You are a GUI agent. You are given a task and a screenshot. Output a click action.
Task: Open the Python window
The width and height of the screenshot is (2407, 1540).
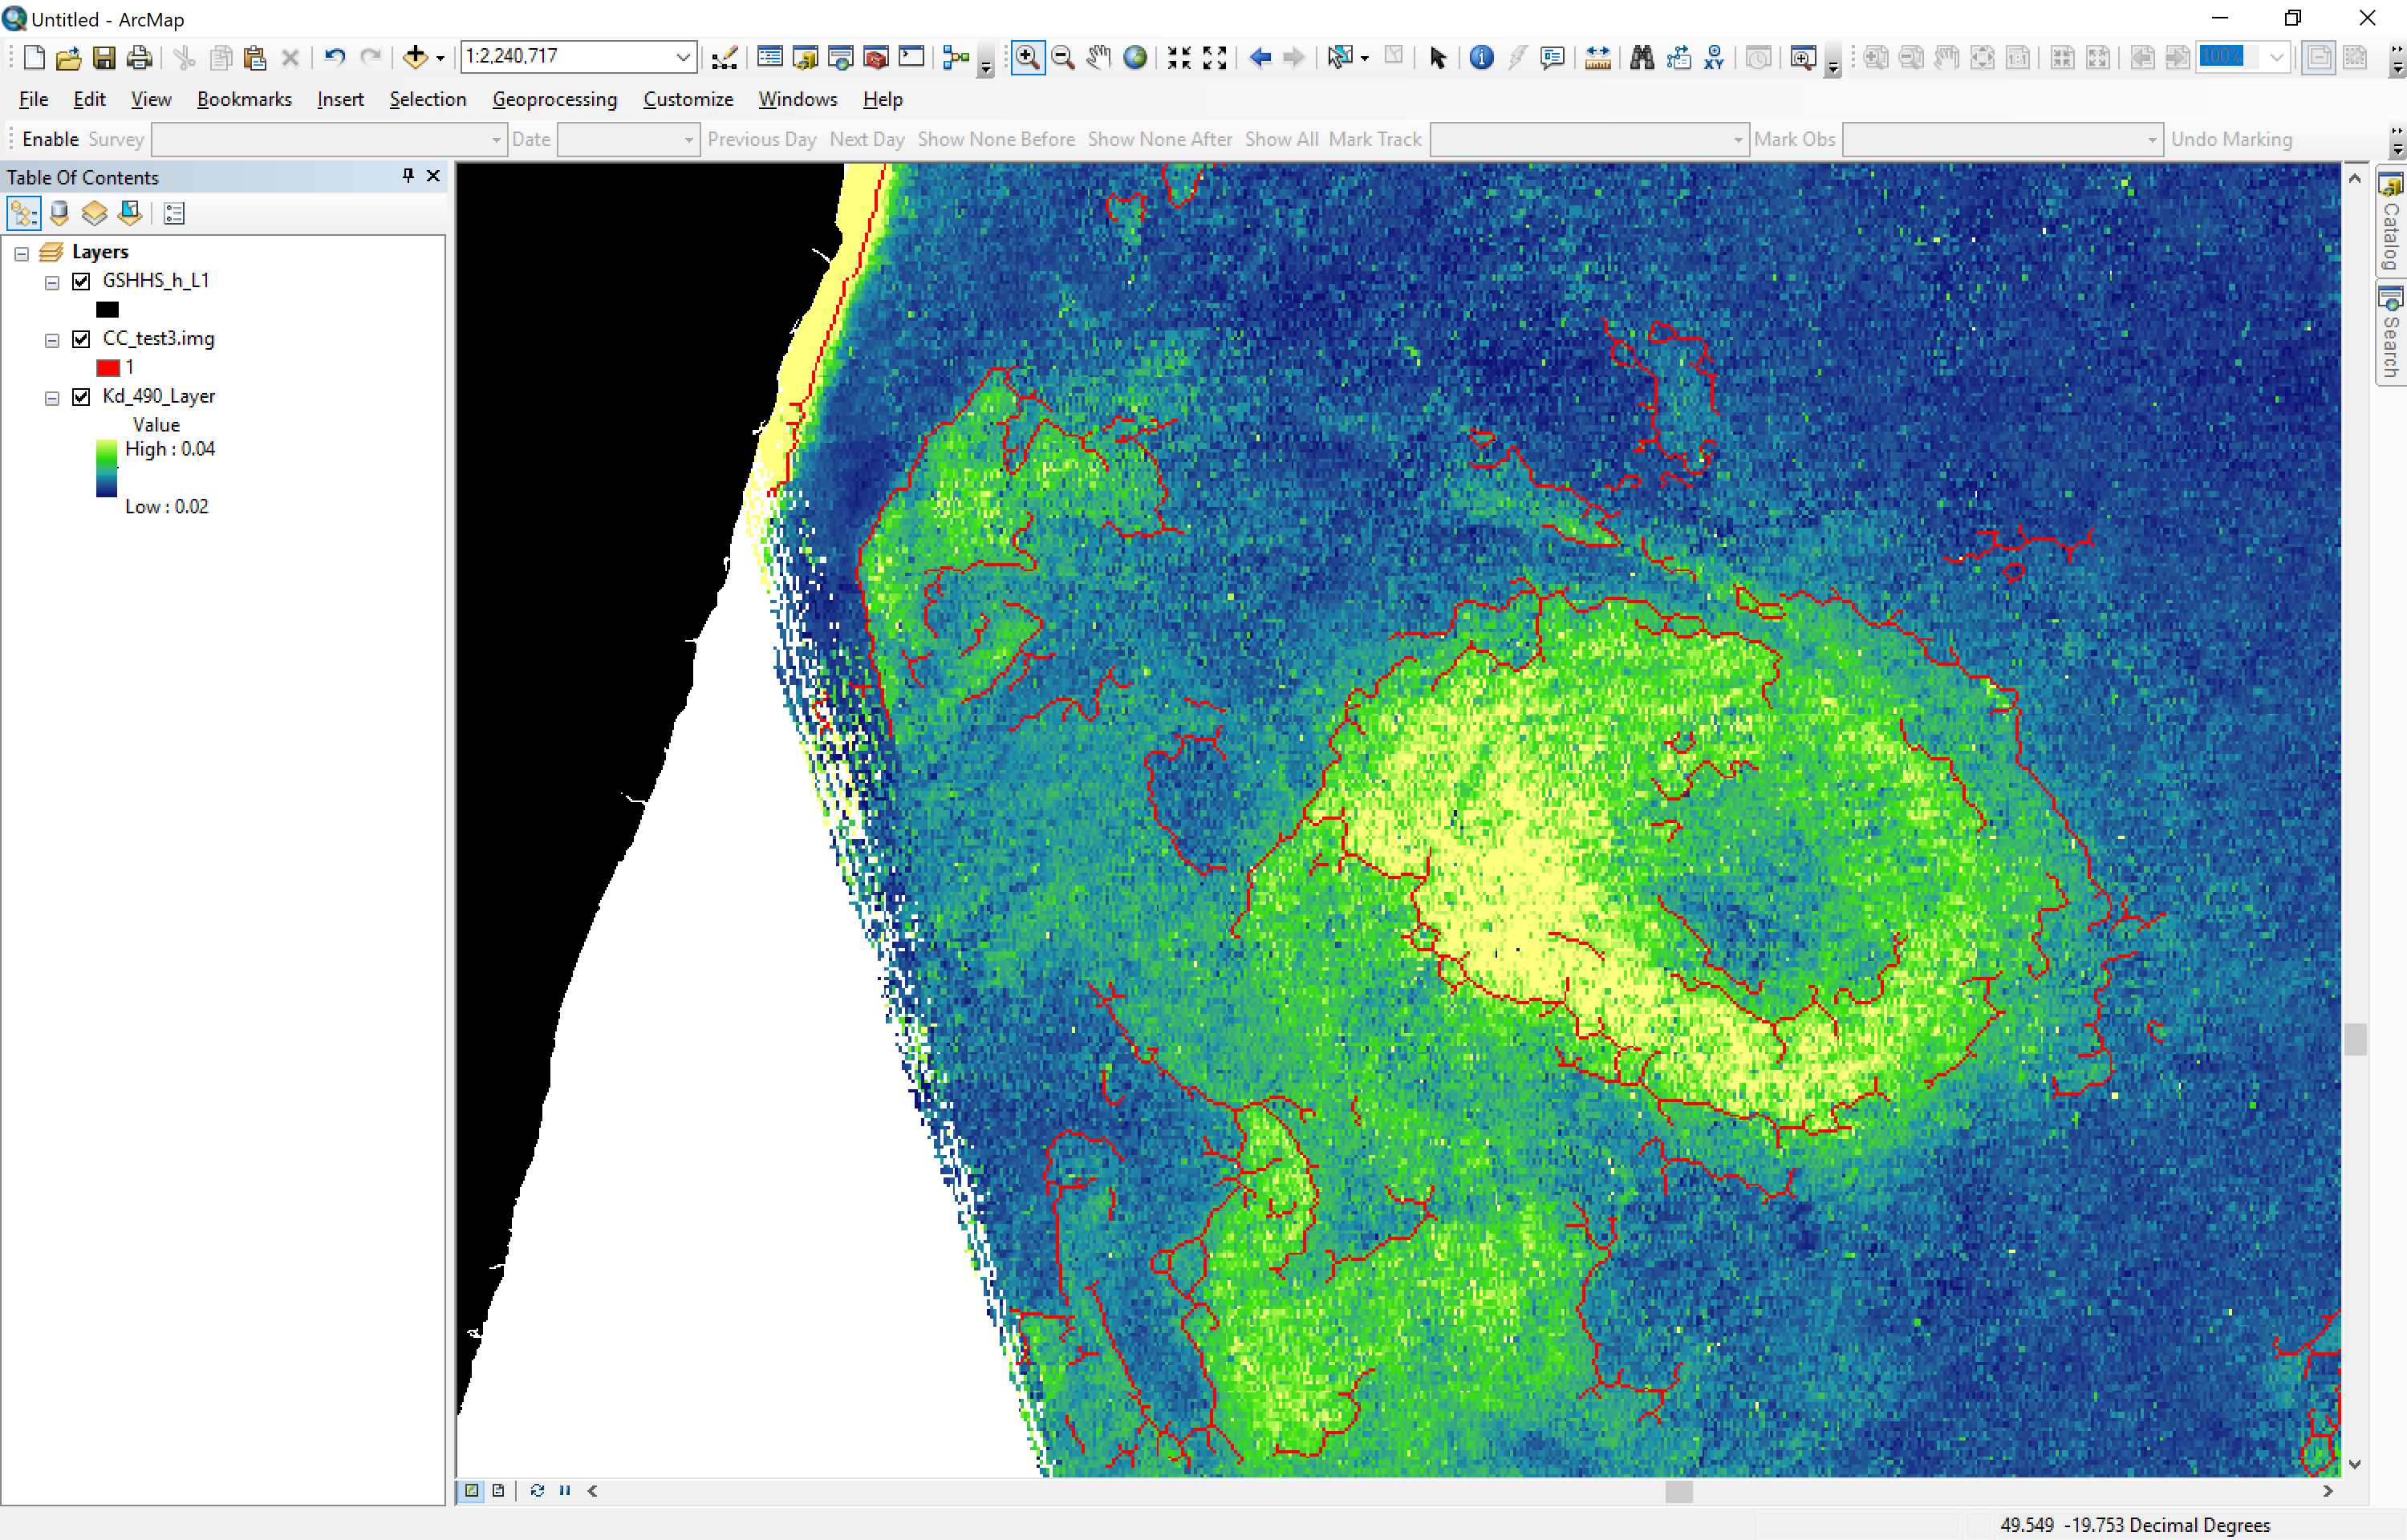(x=912, y=57)
